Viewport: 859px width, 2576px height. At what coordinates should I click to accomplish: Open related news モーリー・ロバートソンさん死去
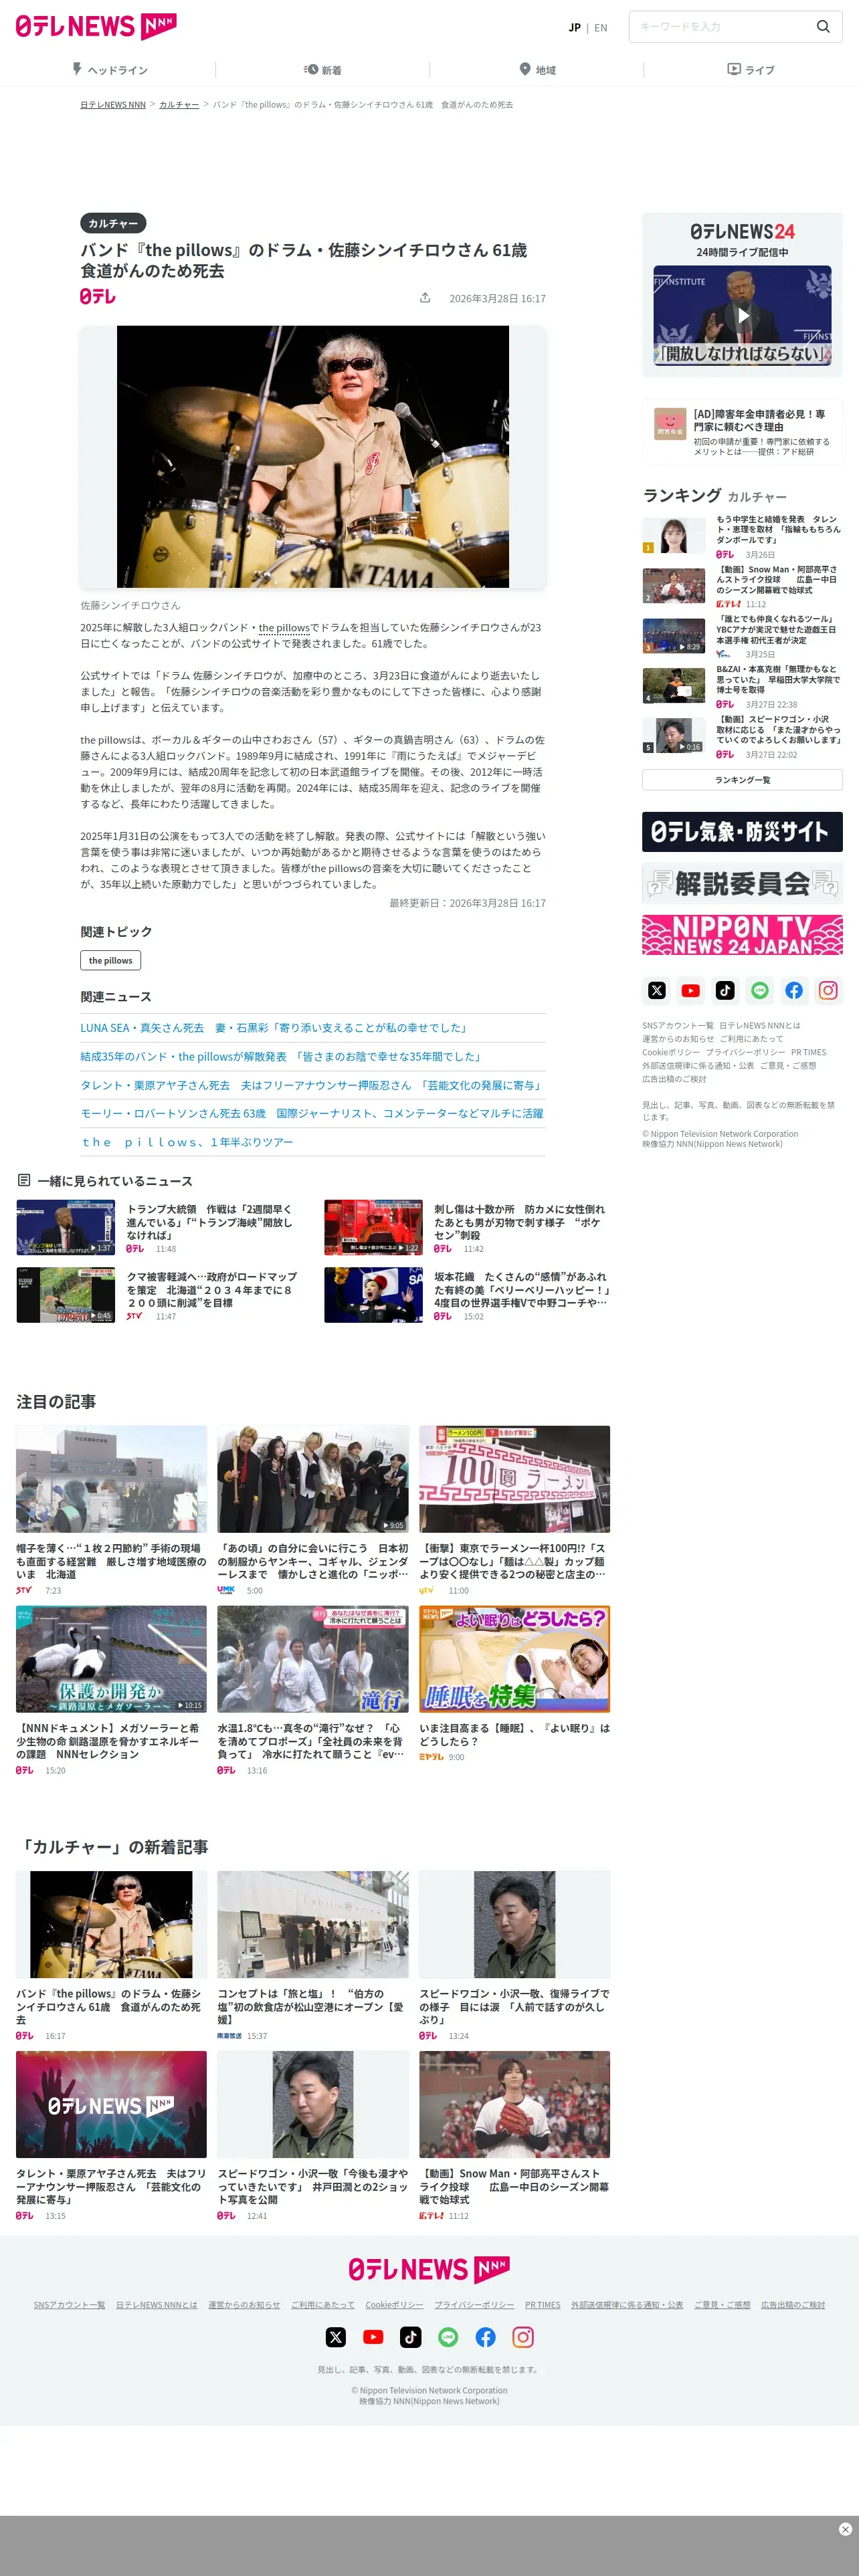coord(312,1113)
